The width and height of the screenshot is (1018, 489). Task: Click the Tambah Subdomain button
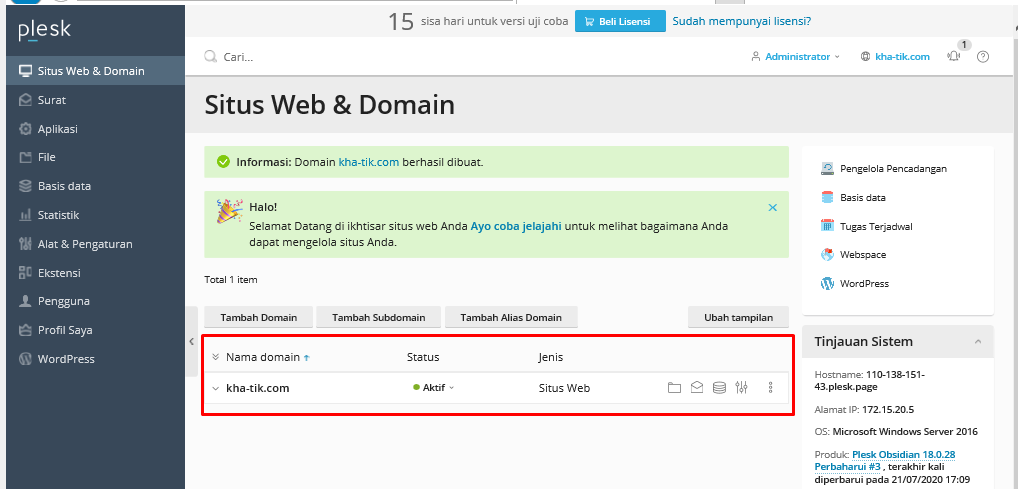(x=379, y=318)
